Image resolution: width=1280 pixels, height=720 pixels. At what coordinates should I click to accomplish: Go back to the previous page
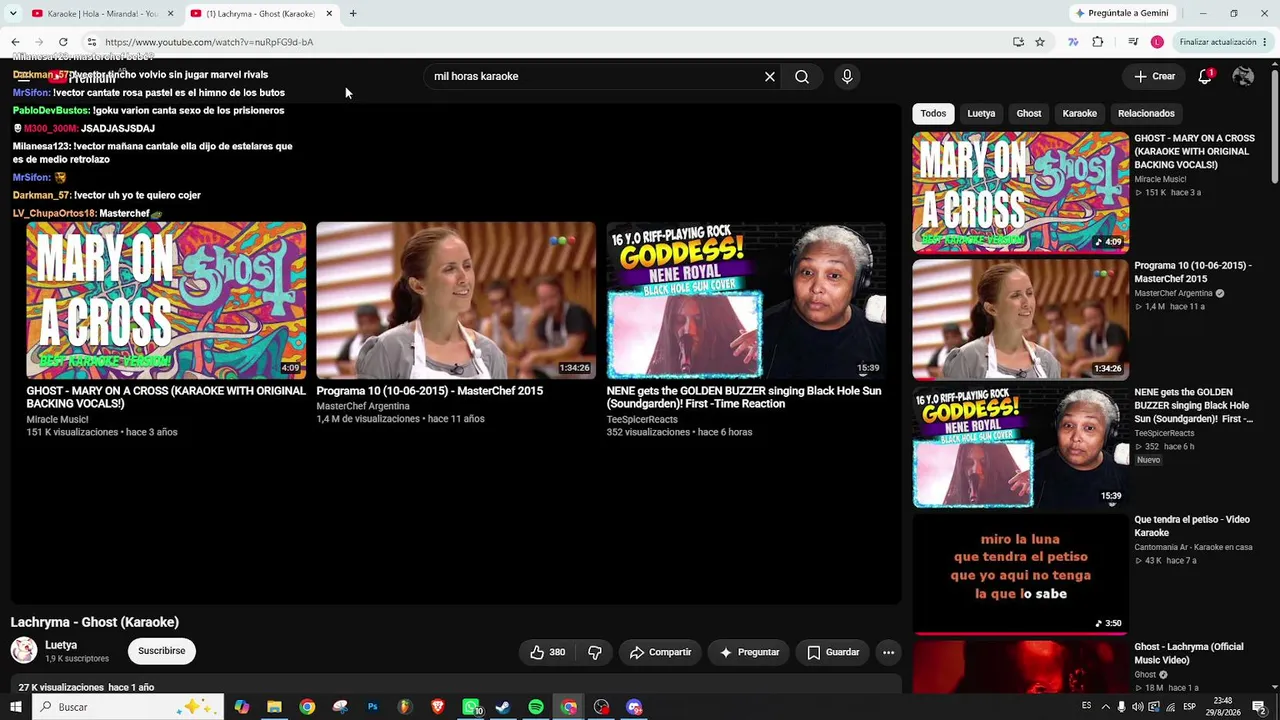[x=15, y=42]
